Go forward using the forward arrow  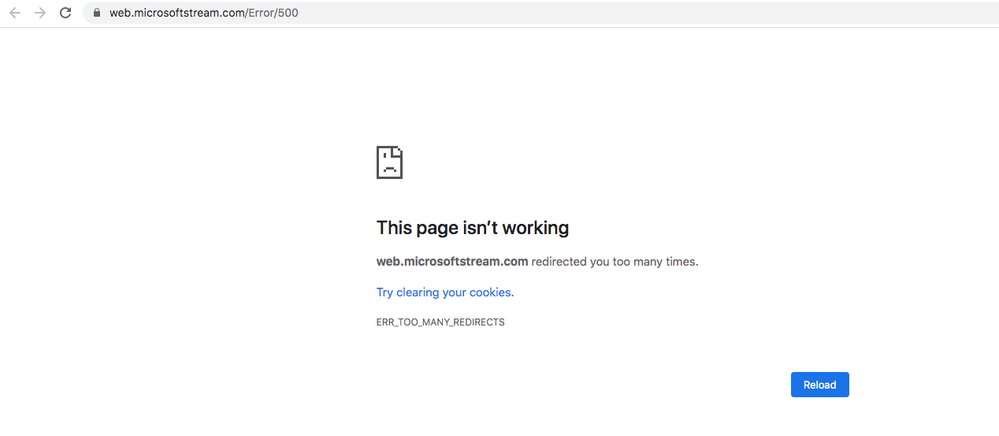click(40, 13)
